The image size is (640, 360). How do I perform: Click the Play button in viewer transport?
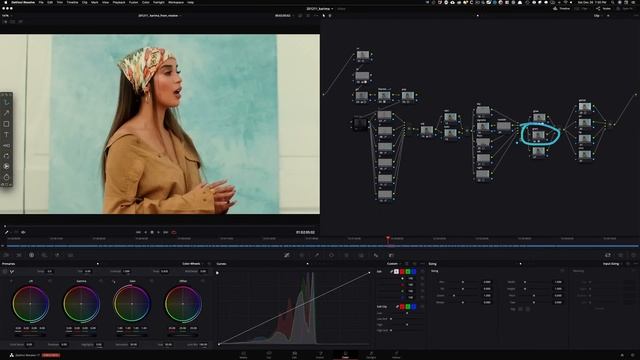click(x=159, y=232)
